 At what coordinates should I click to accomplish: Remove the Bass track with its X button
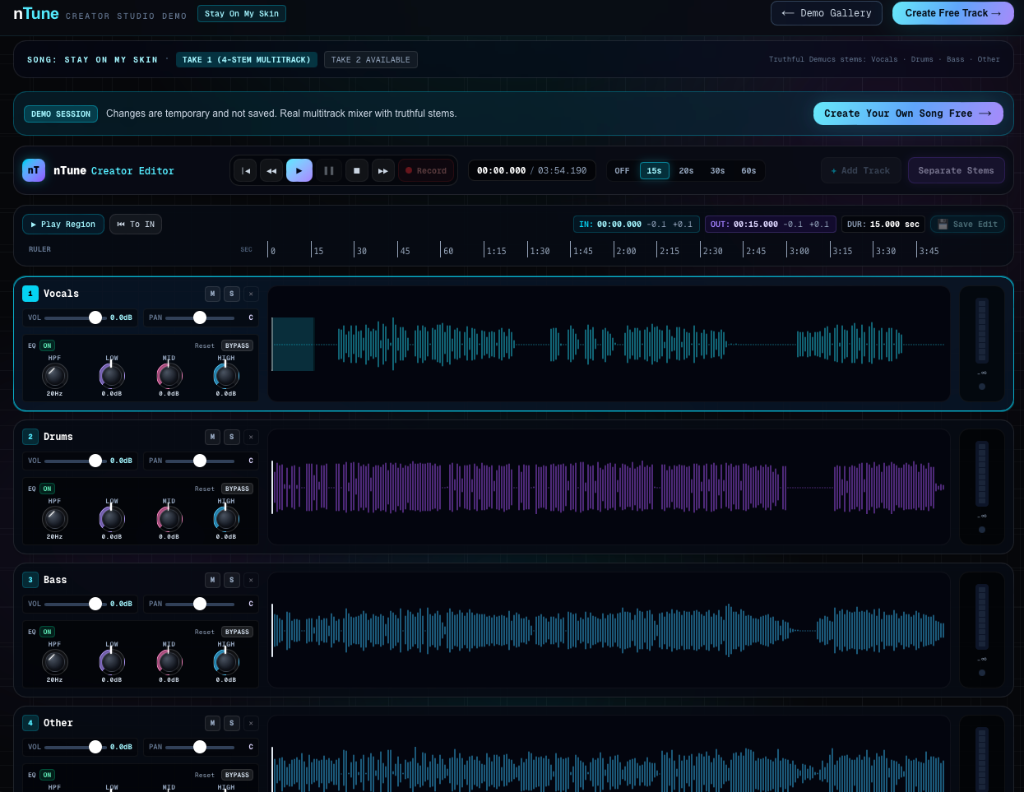point(251,580)
